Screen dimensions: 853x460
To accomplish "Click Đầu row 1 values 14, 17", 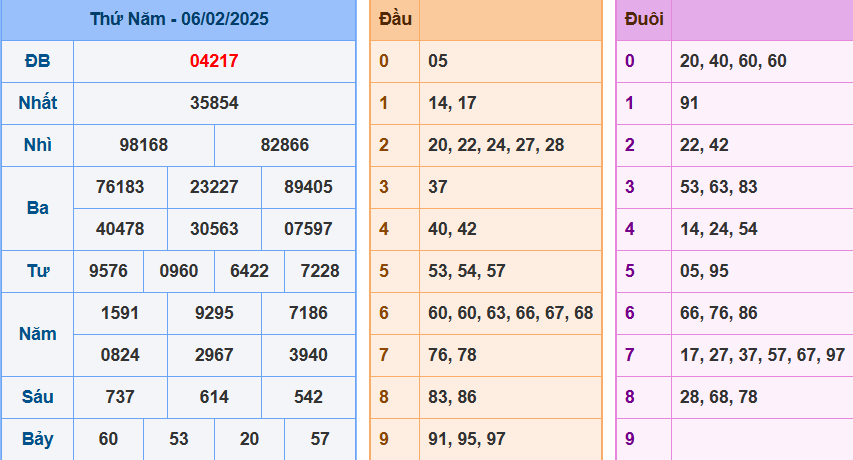I will [453, 103].
